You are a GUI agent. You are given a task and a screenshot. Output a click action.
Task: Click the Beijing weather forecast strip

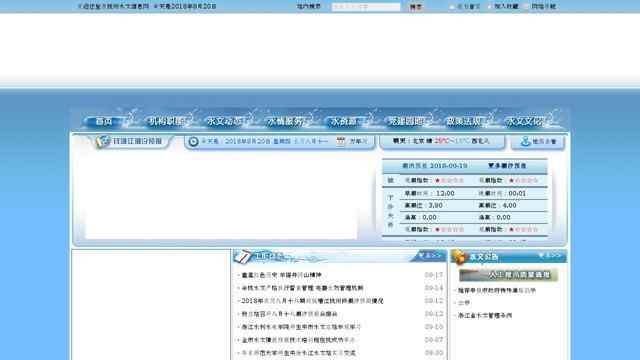tap(441, 141)
